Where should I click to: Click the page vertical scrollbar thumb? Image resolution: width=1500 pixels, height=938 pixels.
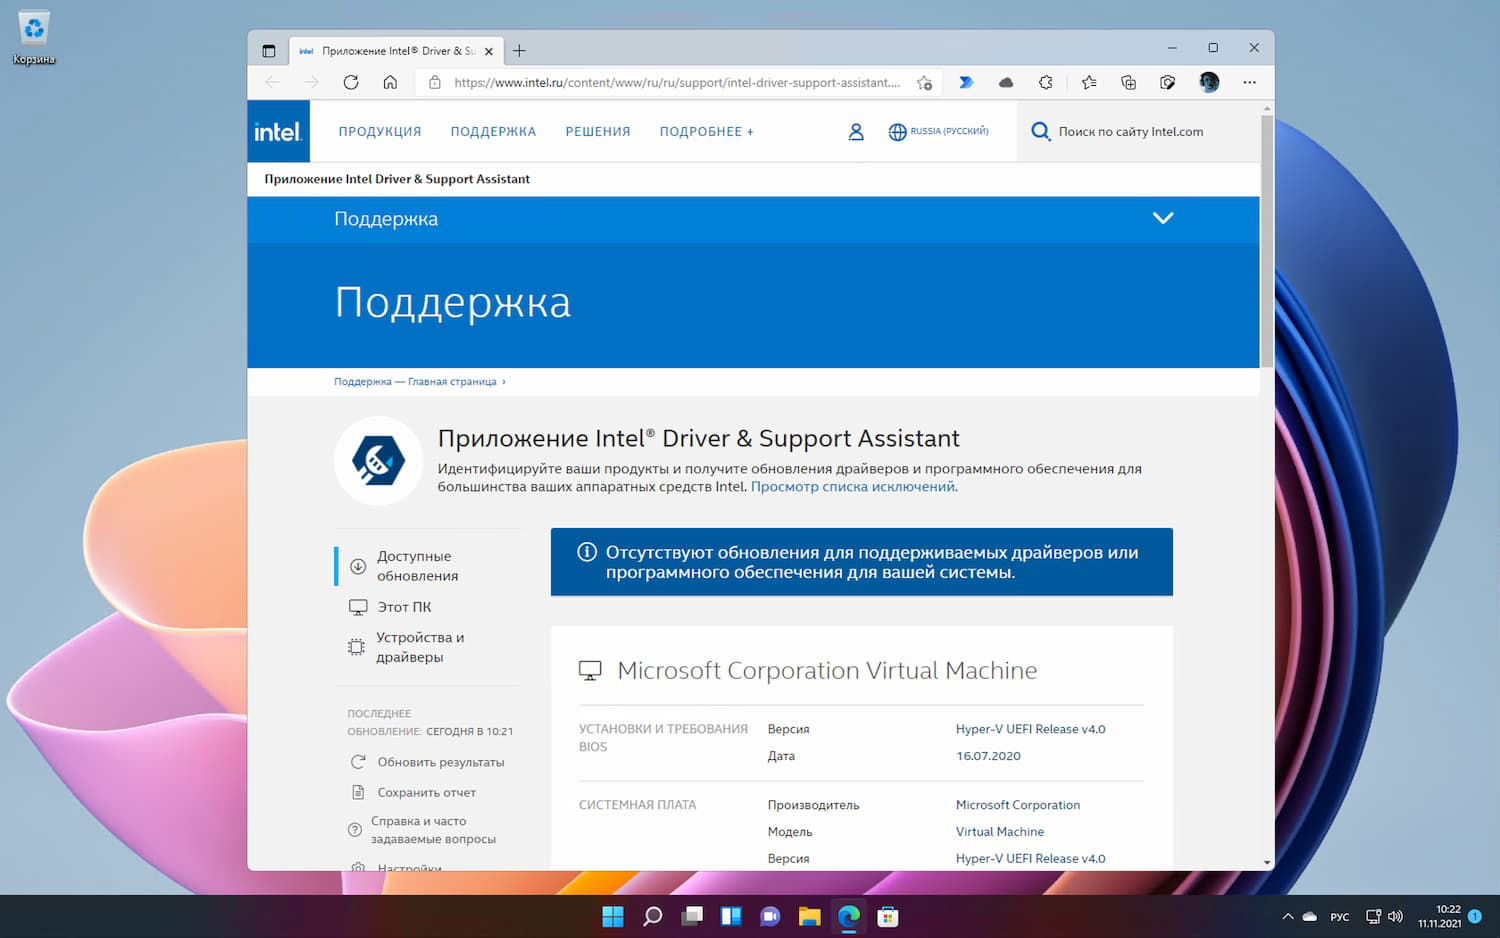tap(1267, 240)
